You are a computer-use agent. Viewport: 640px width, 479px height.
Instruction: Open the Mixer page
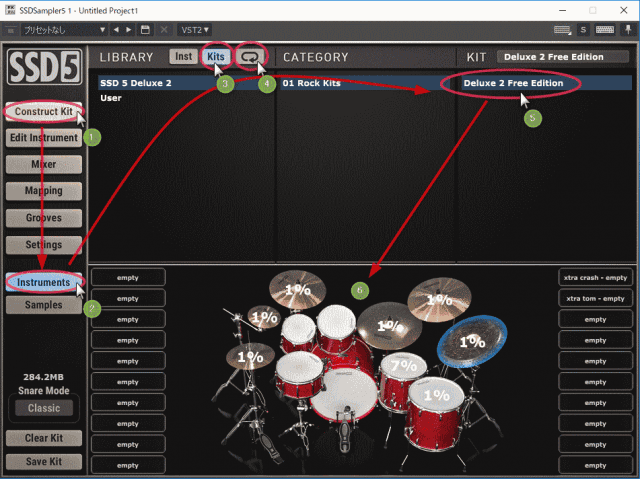tap(44, 164)
